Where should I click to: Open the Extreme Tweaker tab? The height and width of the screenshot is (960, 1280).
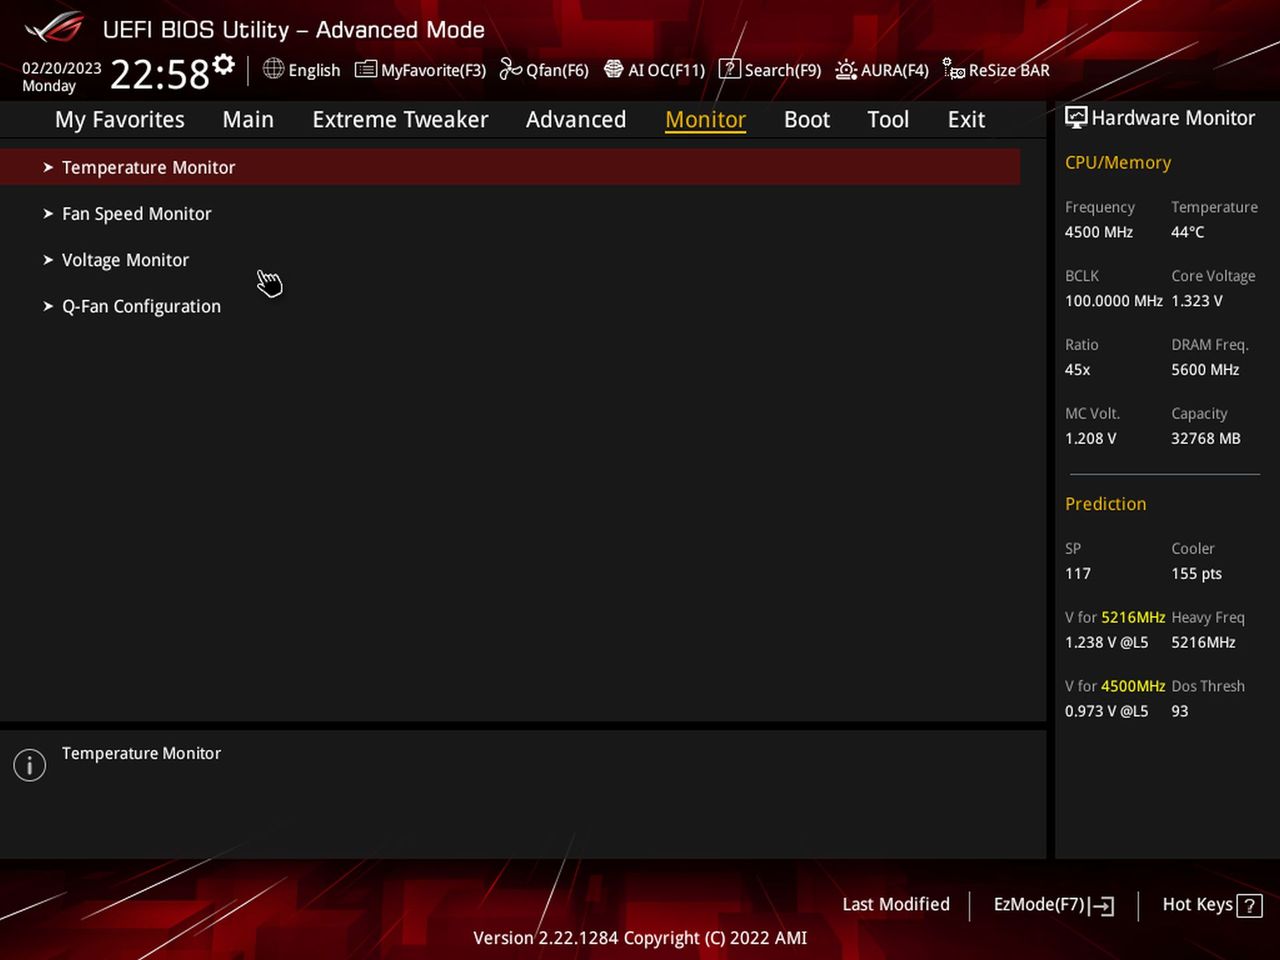coord(400,120)
